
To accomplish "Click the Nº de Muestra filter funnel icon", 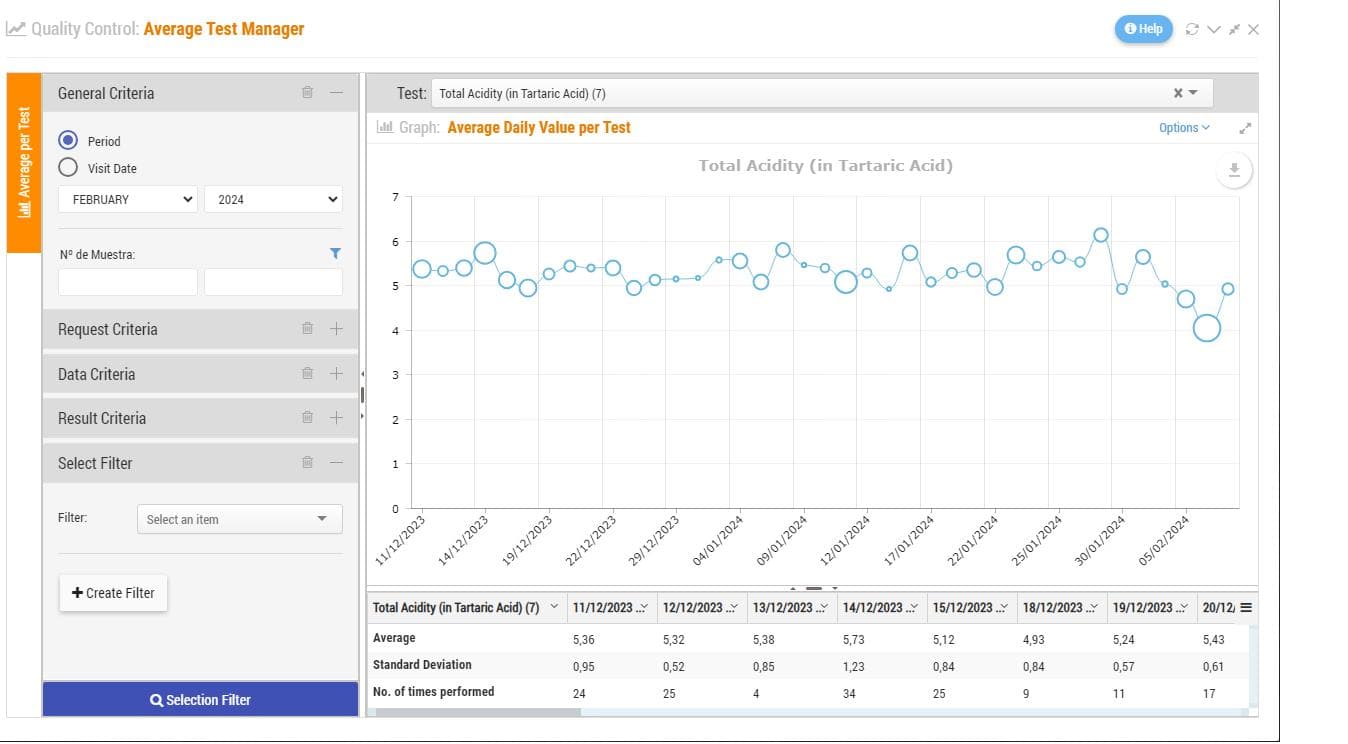I will point(335,254).
